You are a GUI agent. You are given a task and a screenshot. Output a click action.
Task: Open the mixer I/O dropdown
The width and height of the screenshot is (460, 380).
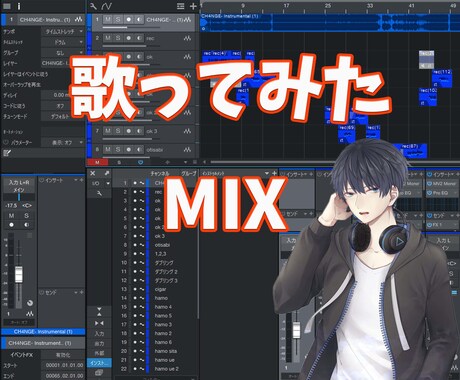[99, 183]
